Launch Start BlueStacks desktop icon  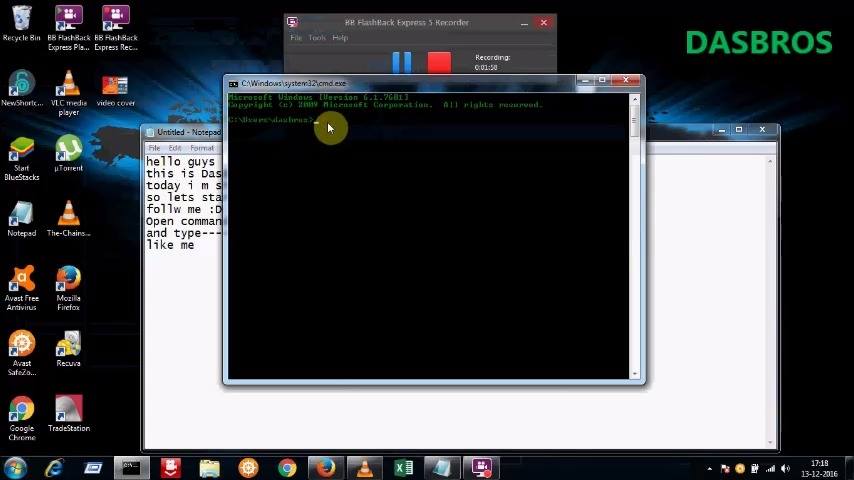(x=22, y=158)
